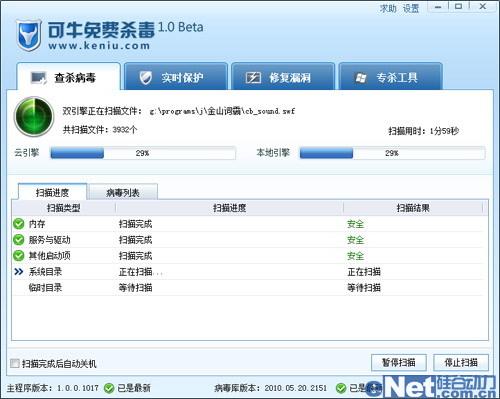This screenshot has height=399, width=500.
Task: Click the green check icon beside 内存
Action: 19,224
